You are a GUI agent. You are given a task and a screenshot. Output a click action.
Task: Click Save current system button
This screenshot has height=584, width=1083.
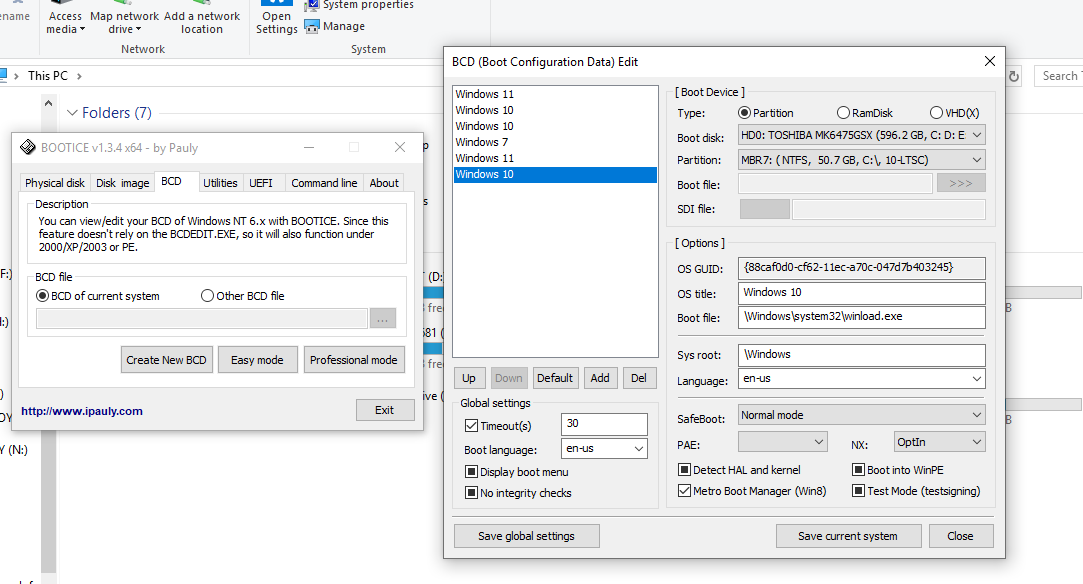point(848,536)
